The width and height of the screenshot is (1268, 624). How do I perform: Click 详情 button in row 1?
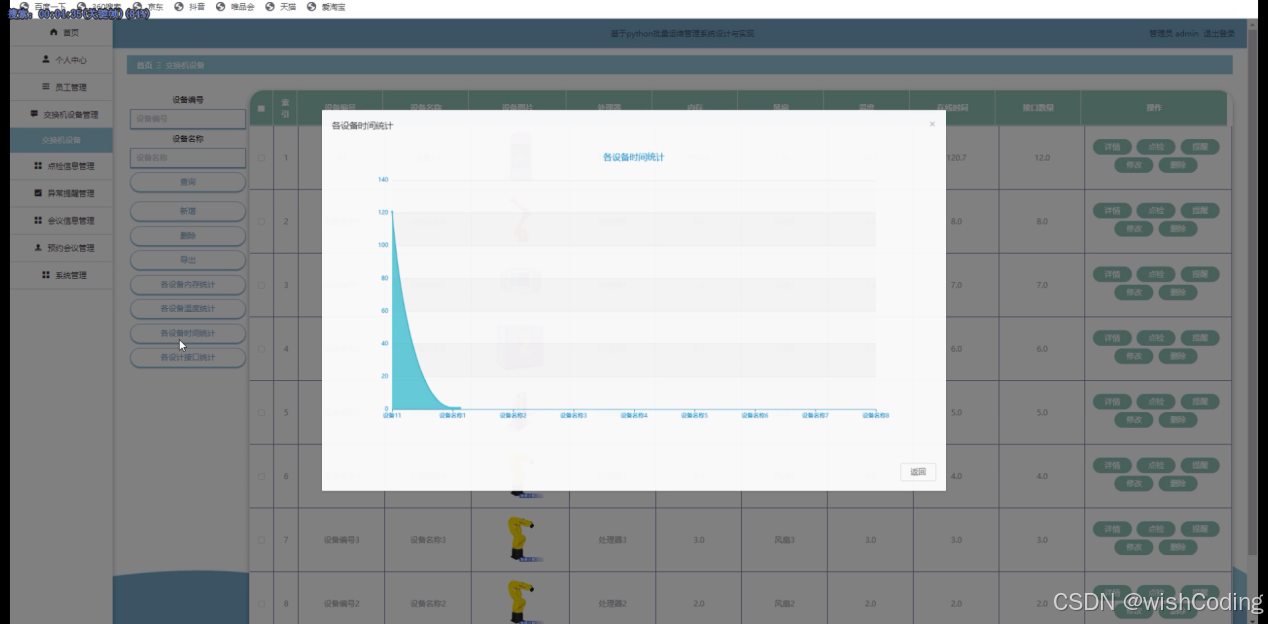click(x=1112, y=147)
